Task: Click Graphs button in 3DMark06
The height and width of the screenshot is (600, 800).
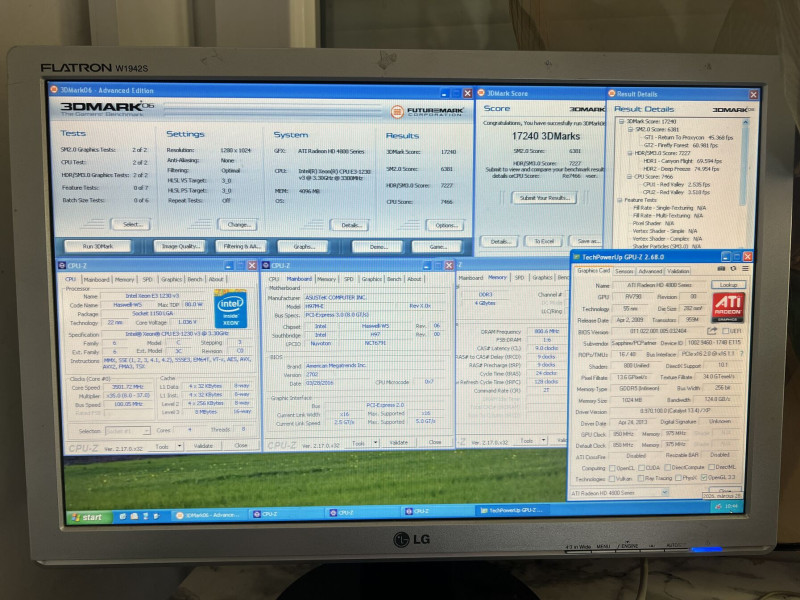Action: (304, 247)
